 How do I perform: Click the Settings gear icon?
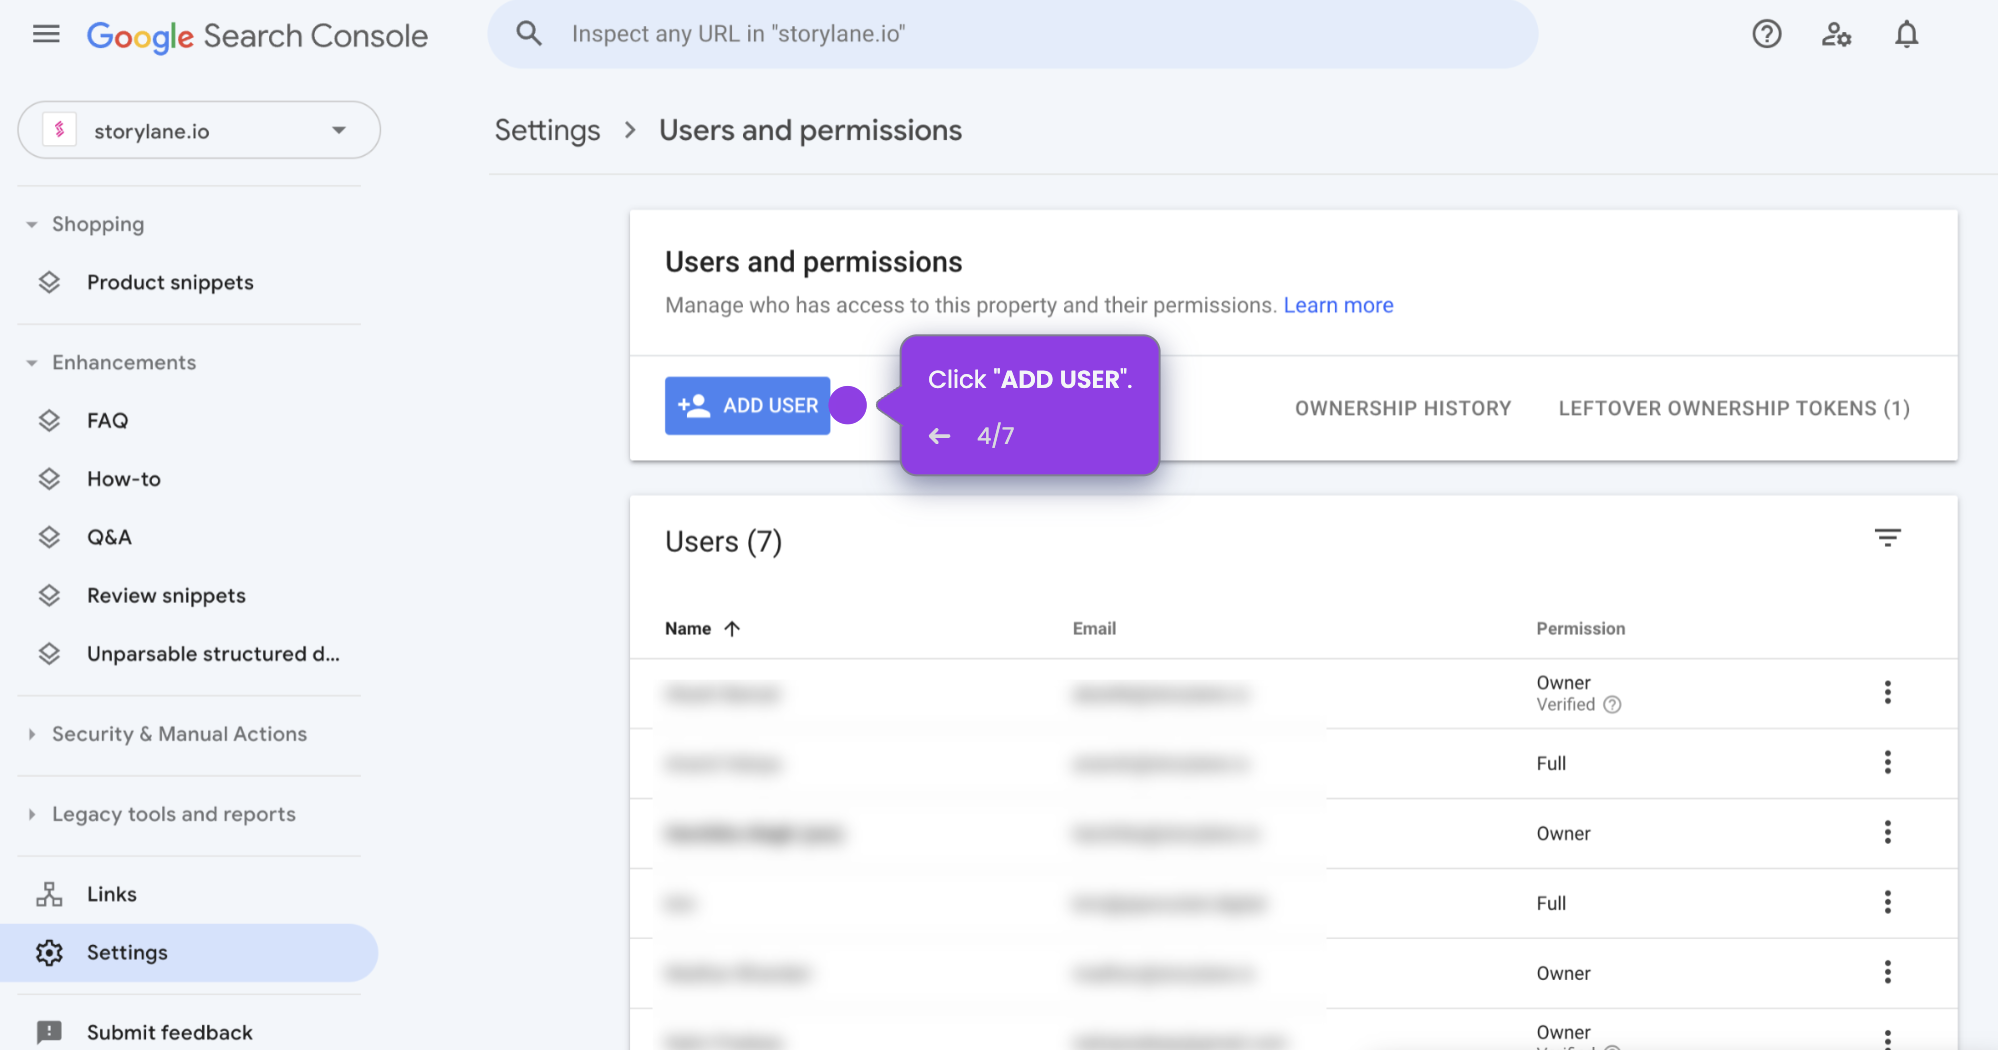[x=49, y=952]
